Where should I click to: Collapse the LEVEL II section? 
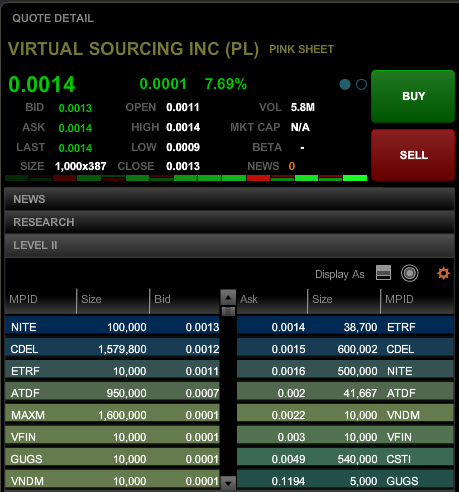pyautogui.click(x=229, y=245)
